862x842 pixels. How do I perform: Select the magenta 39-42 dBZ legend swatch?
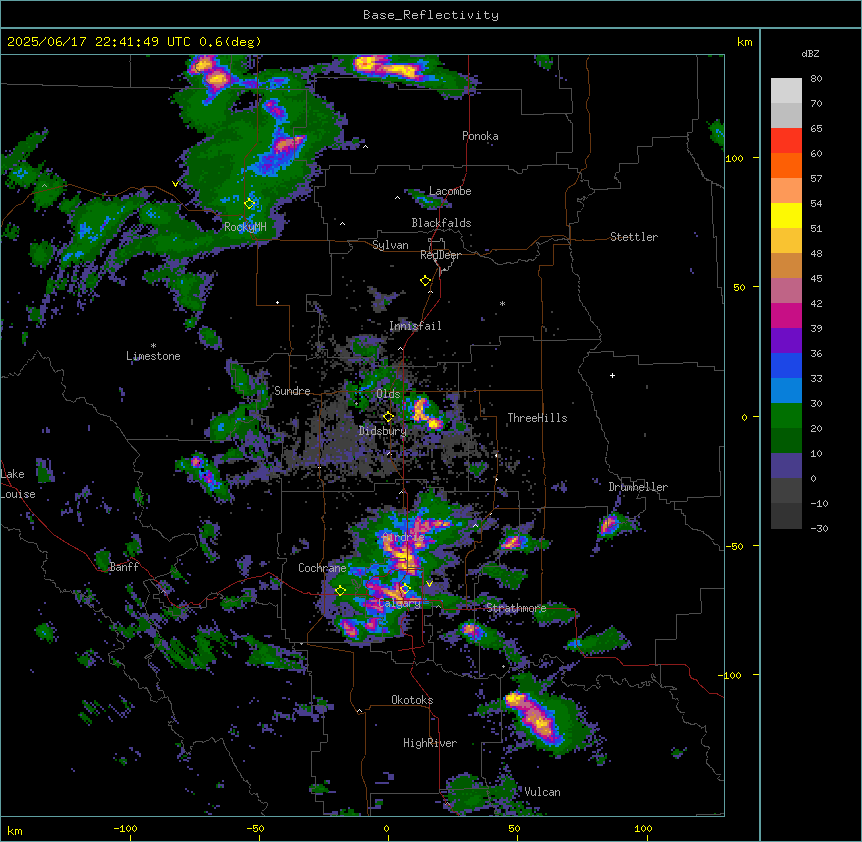786,315
